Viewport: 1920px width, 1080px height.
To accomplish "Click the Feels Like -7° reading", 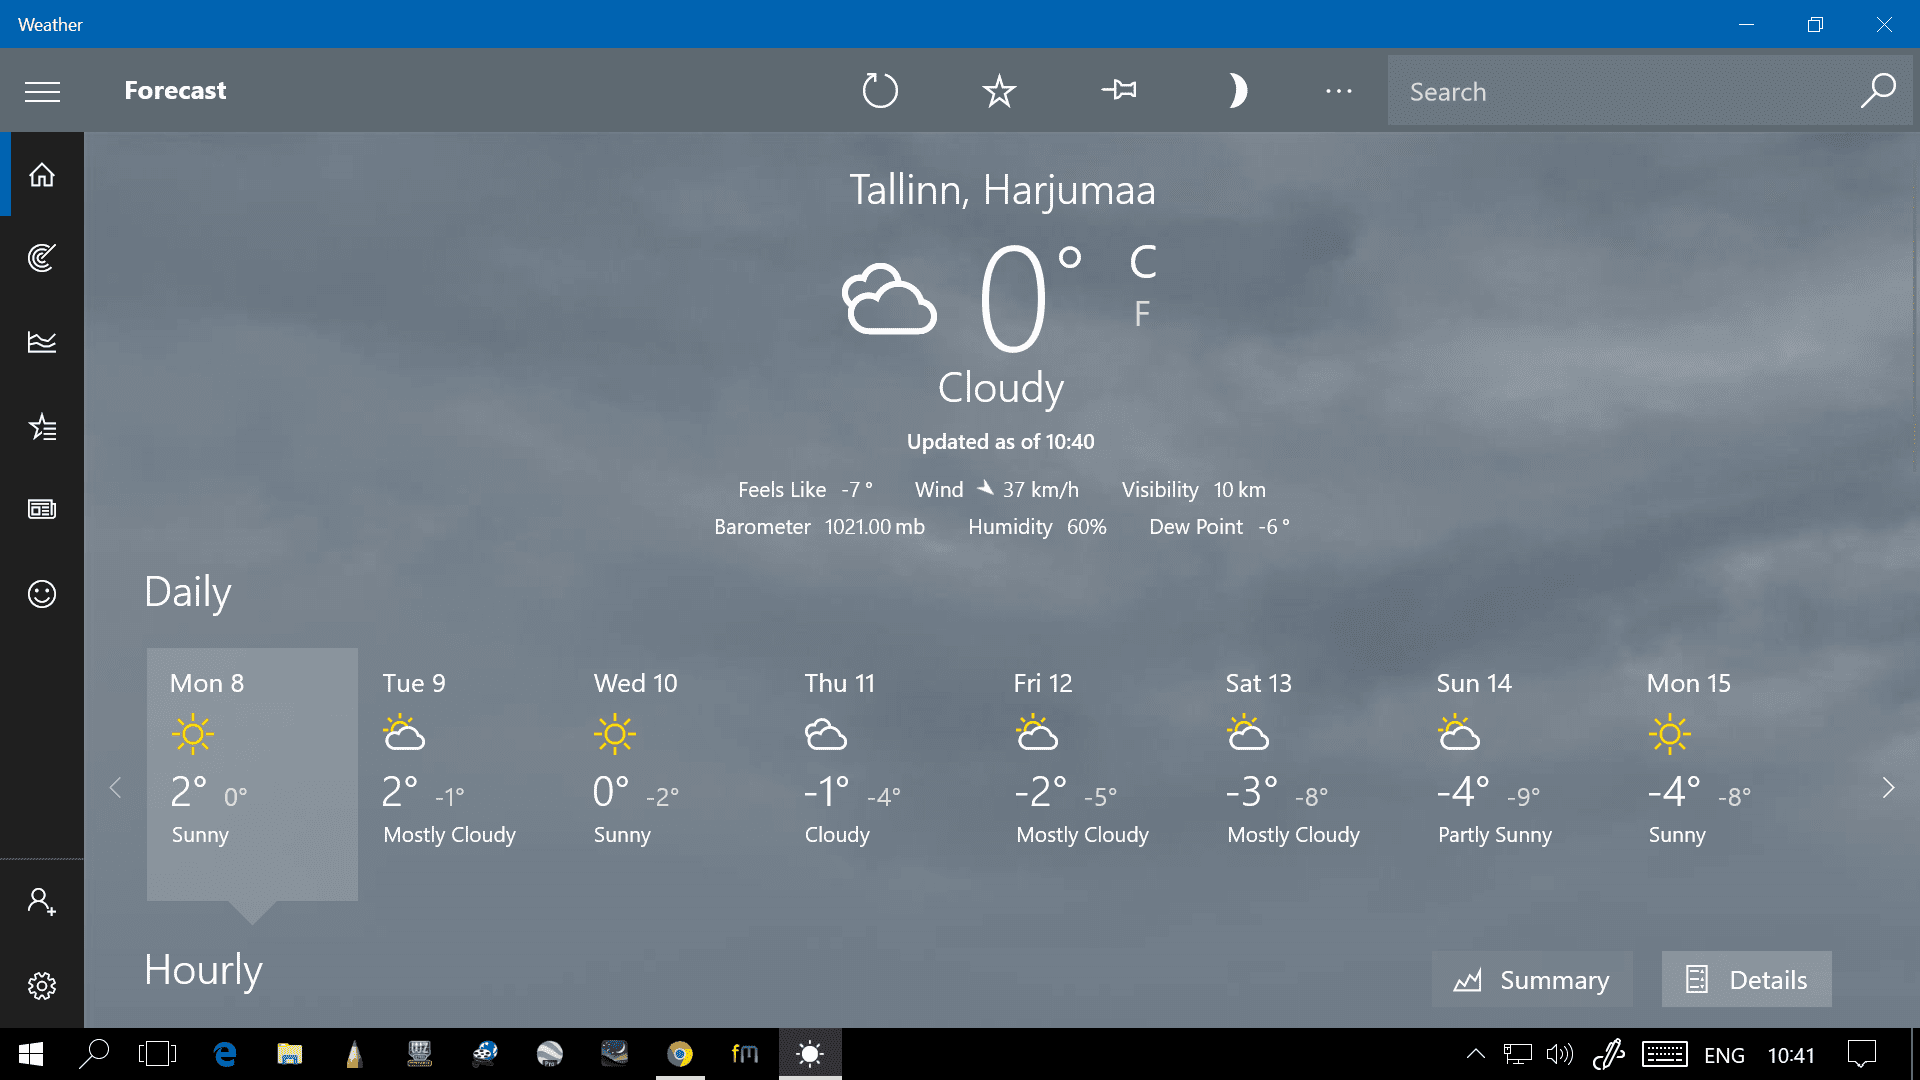I will click(805, 490).
